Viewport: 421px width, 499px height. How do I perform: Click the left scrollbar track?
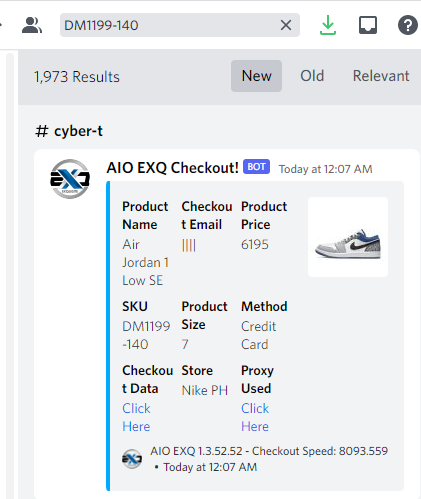tap(10, 276)
